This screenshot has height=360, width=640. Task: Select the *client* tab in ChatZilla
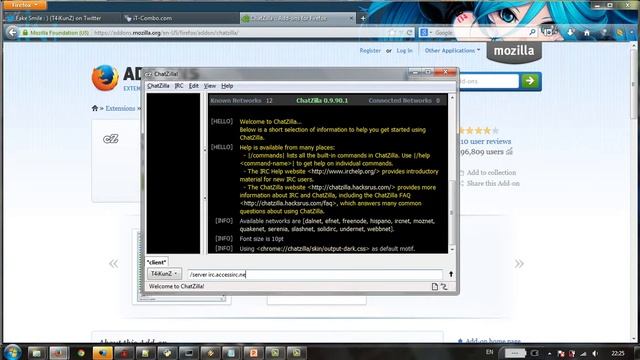tap(157, 262)
